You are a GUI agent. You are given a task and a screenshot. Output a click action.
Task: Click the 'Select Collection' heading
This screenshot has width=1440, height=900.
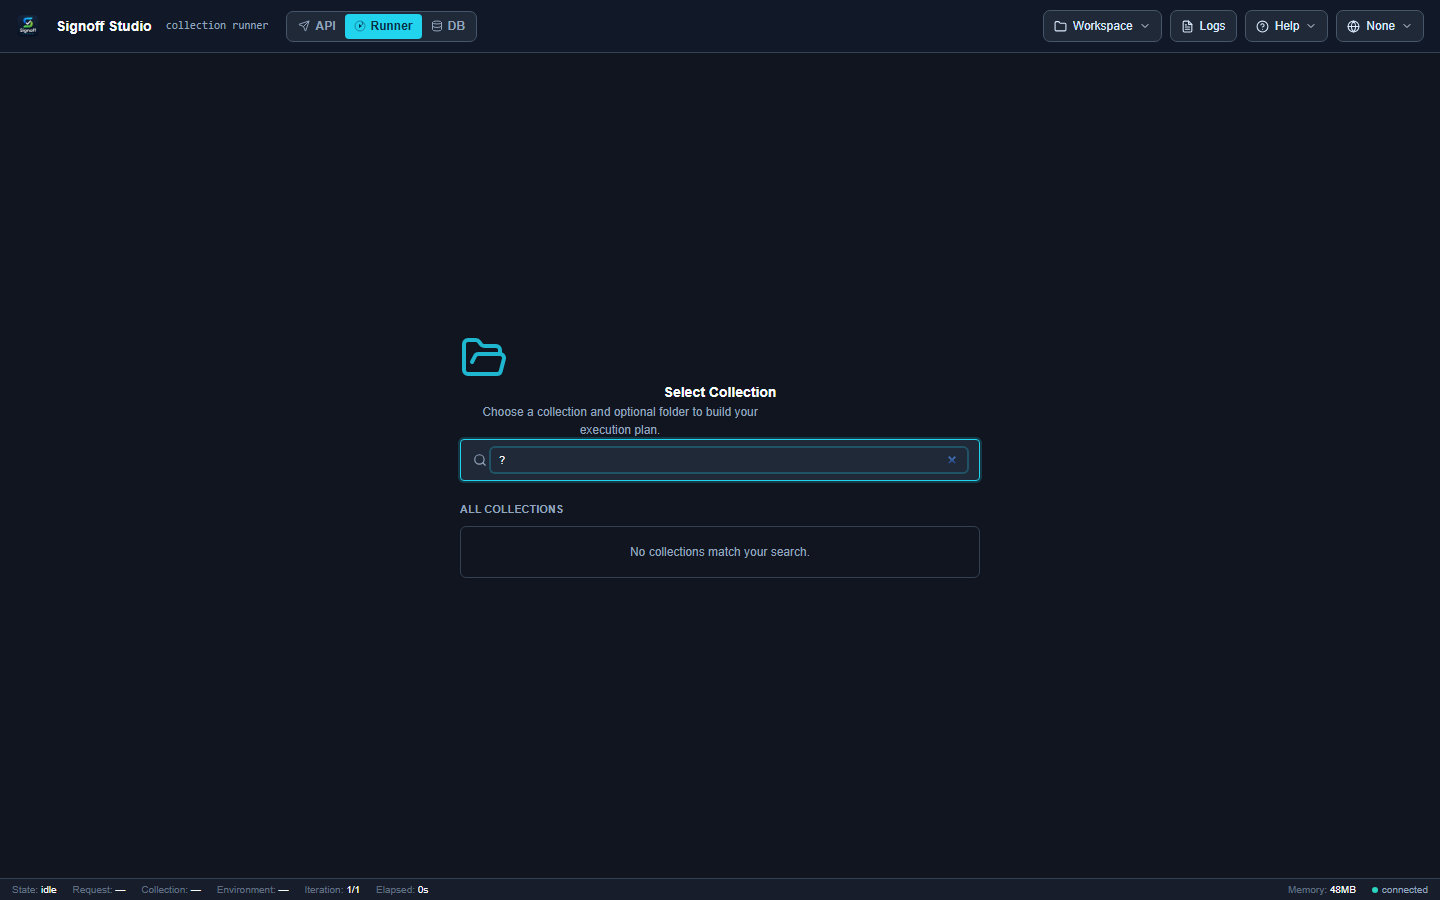pos(720,392)
